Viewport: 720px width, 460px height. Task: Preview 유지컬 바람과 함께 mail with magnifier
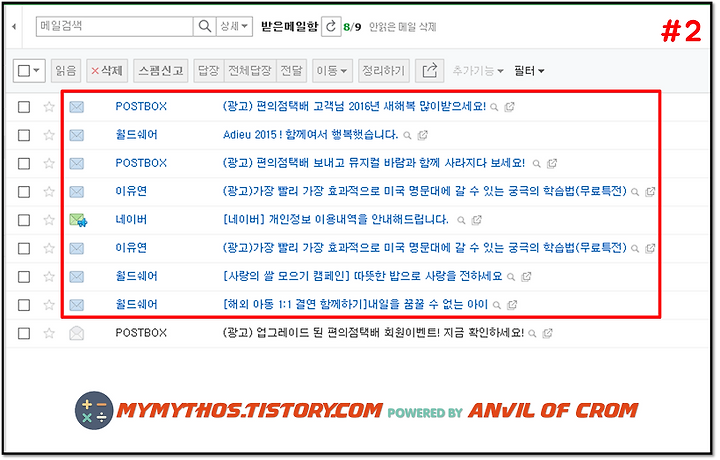pos(536,164)
